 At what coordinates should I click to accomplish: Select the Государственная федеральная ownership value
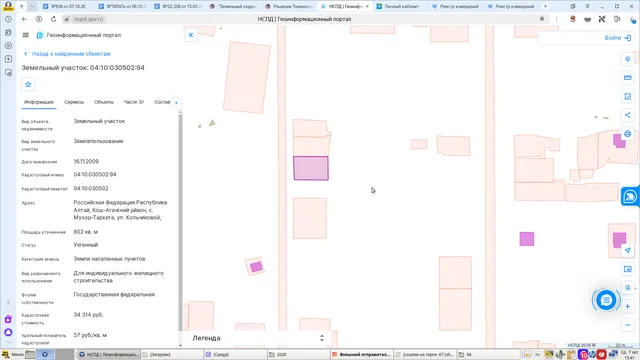pyautogui.click(x=114, y=294)
